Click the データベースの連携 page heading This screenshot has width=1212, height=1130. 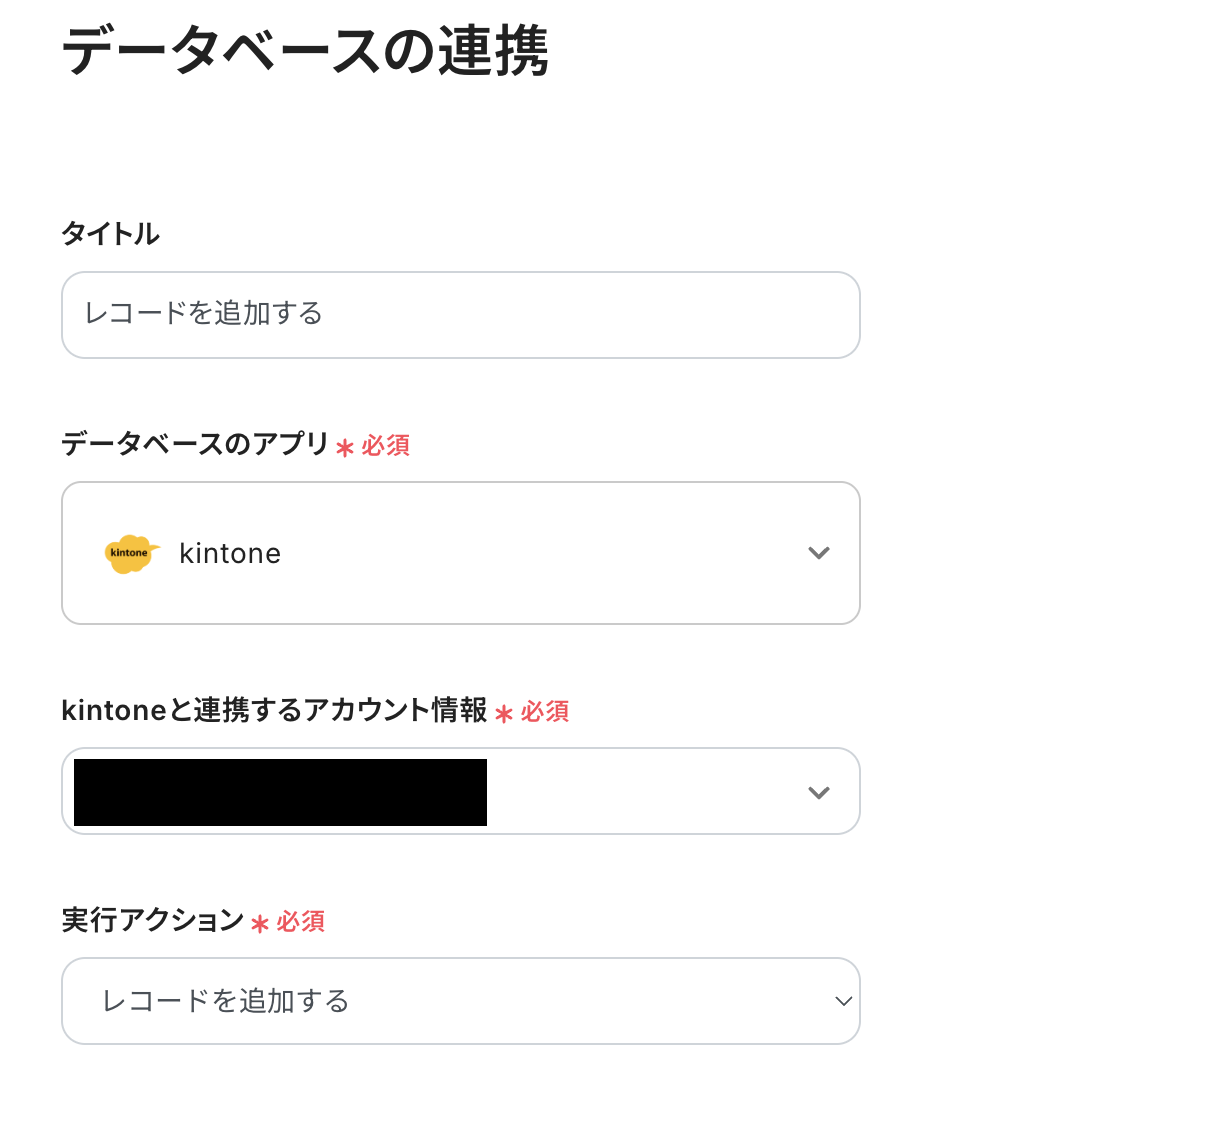(x=305, y=52)
